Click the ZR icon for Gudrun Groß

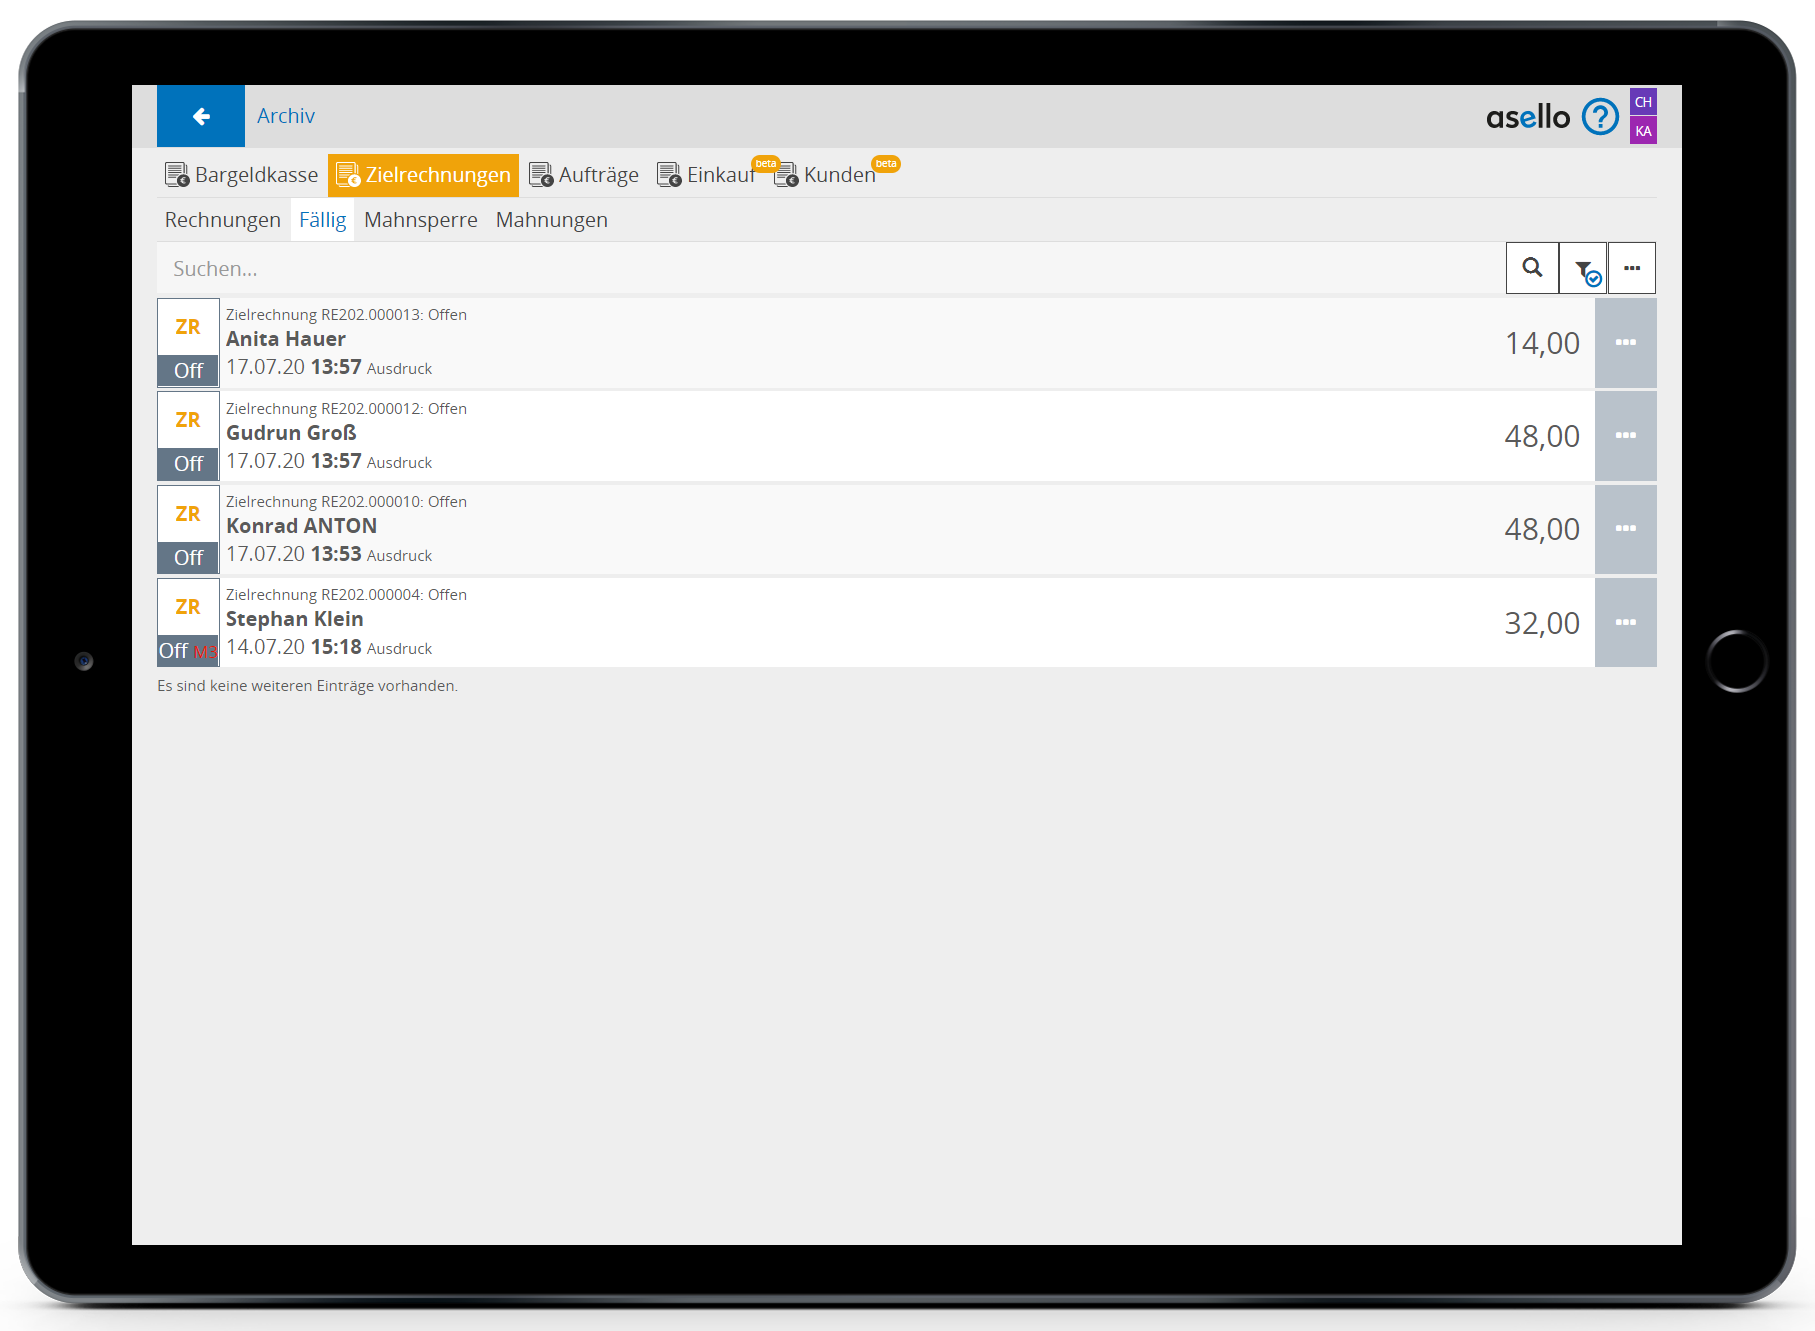pos(188,421)
